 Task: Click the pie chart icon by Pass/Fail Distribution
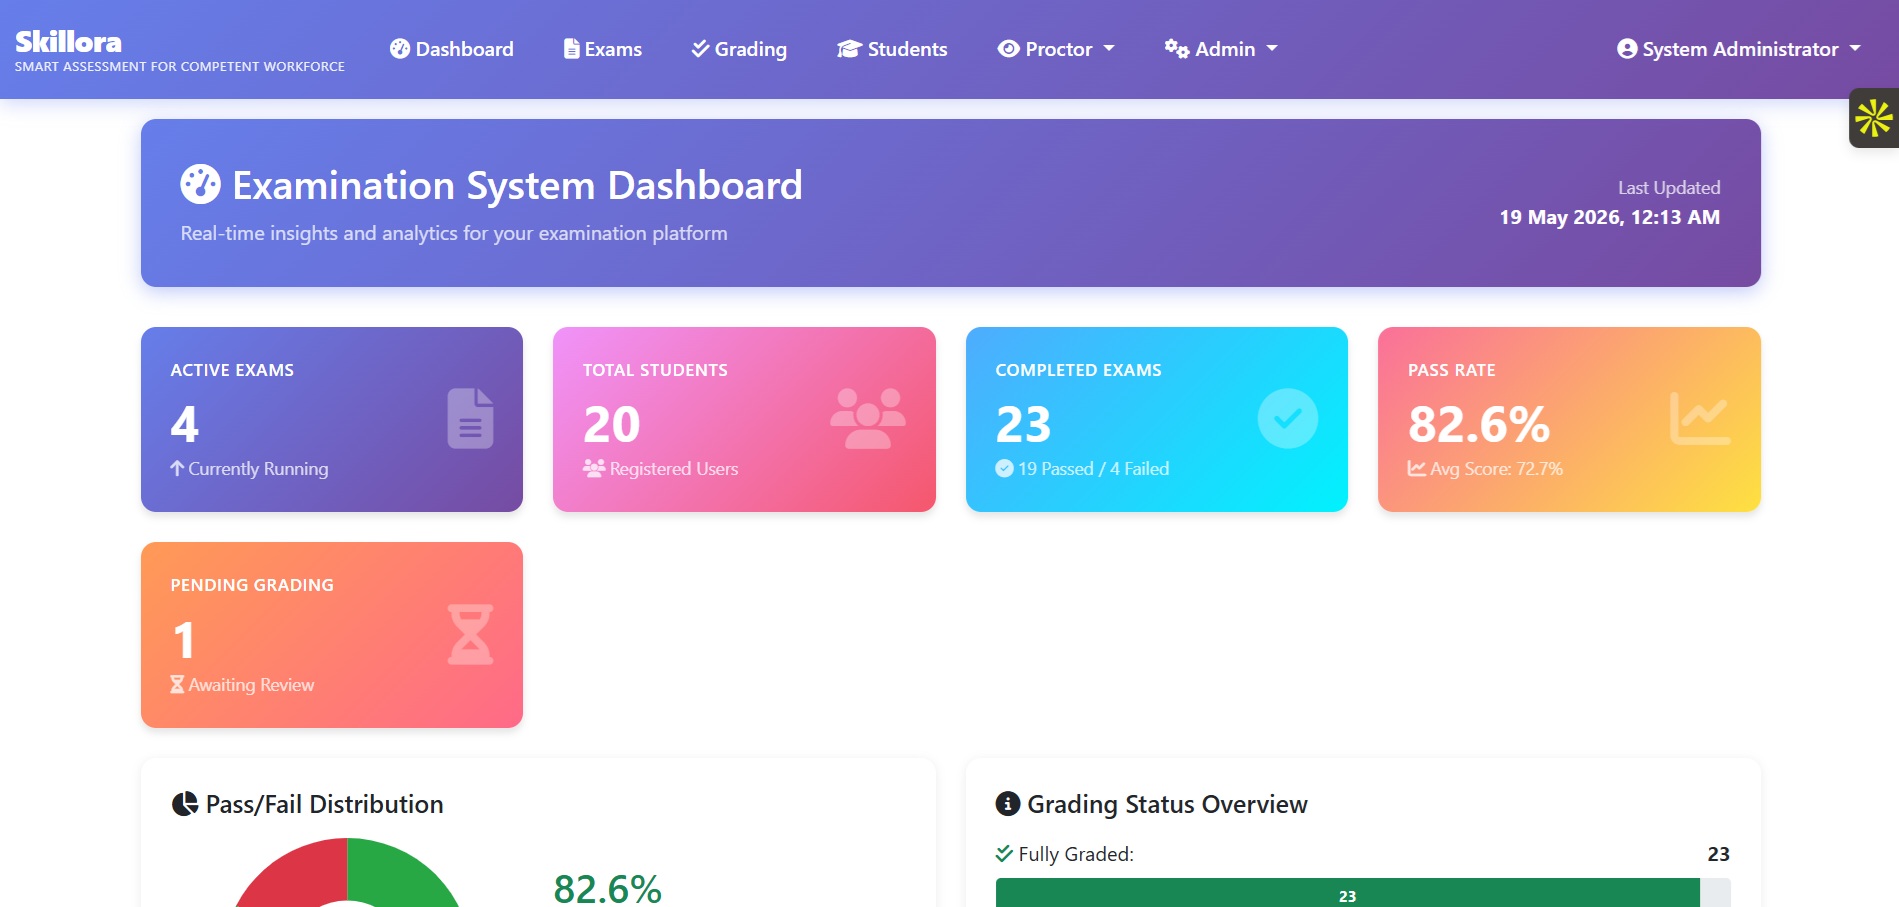click(x=185, y=804)
